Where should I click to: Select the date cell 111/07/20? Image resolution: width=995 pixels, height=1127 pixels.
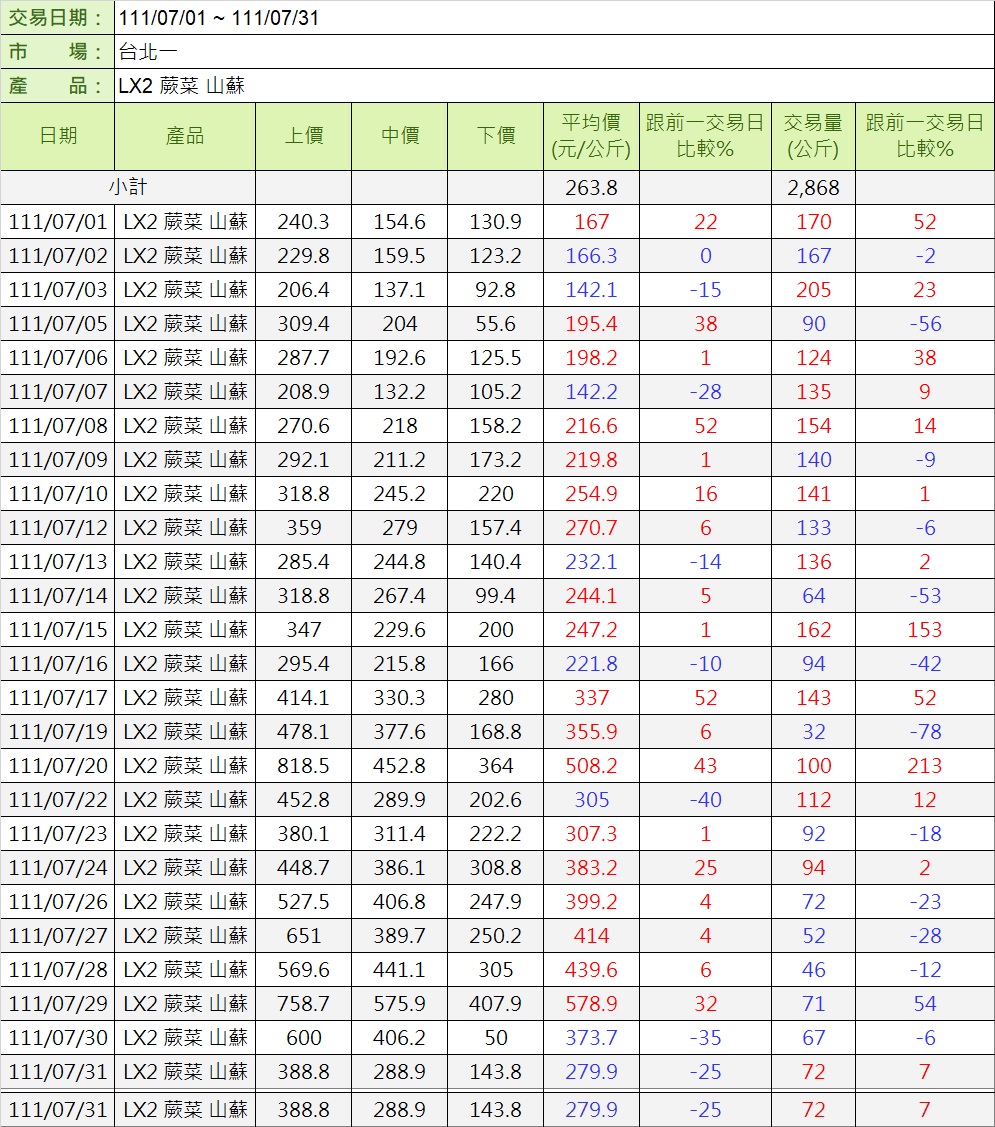point(58,766)
